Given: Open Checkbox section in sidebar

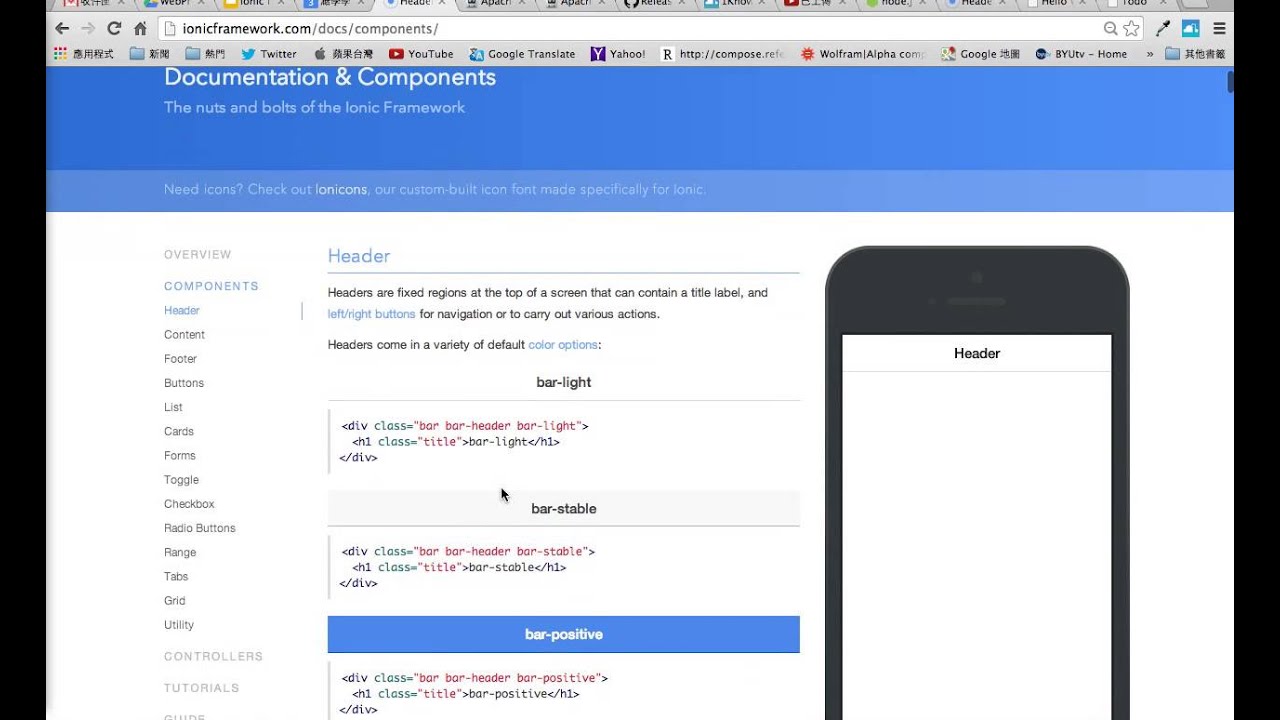Looking at the screenshot, I should pyautogui.click(x=189, y=504).
